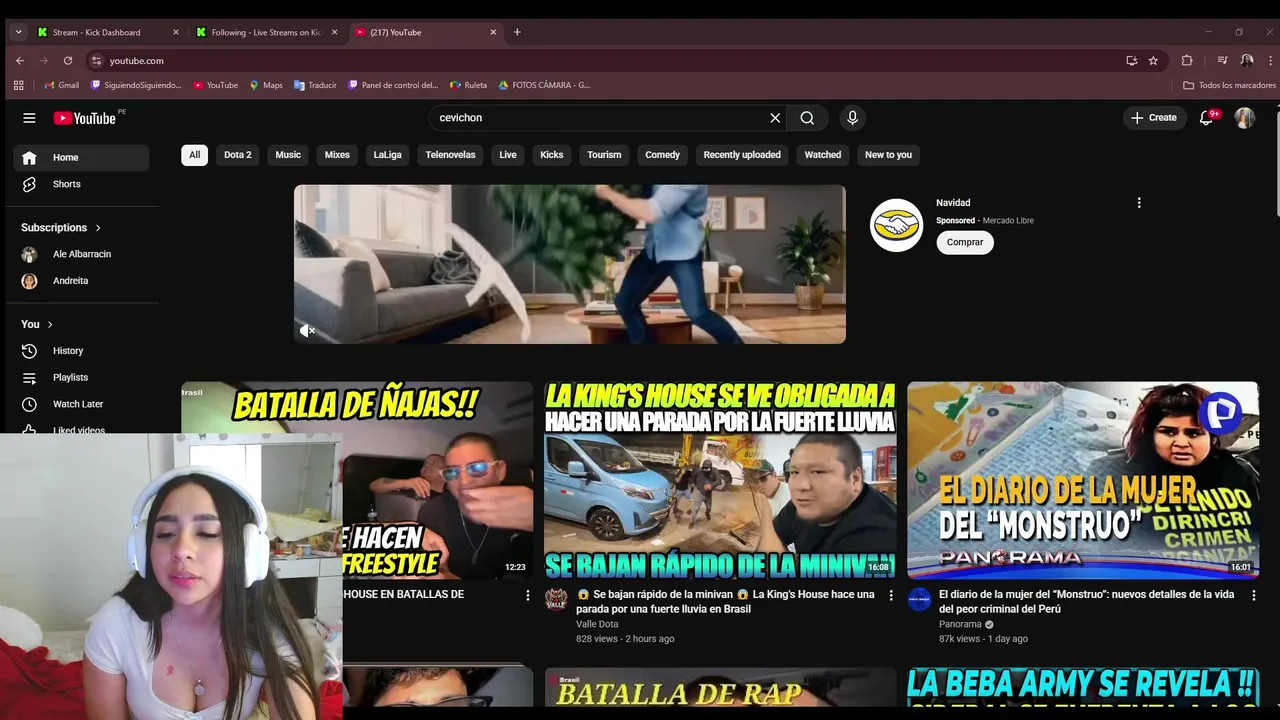The width and height of the screenshot is (1280, 720).
Task: Open options menu for the Batallas de video
Action: coord(528,595)
